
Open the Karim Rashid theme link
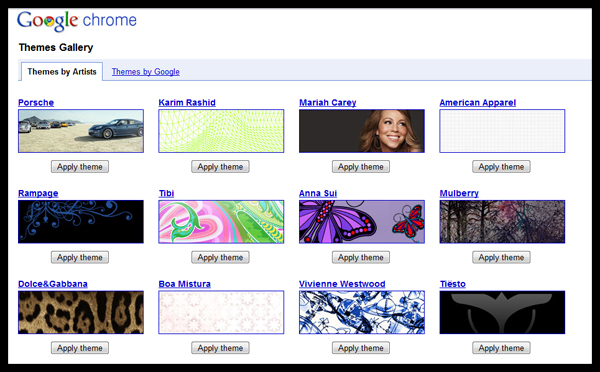[187, 103]
